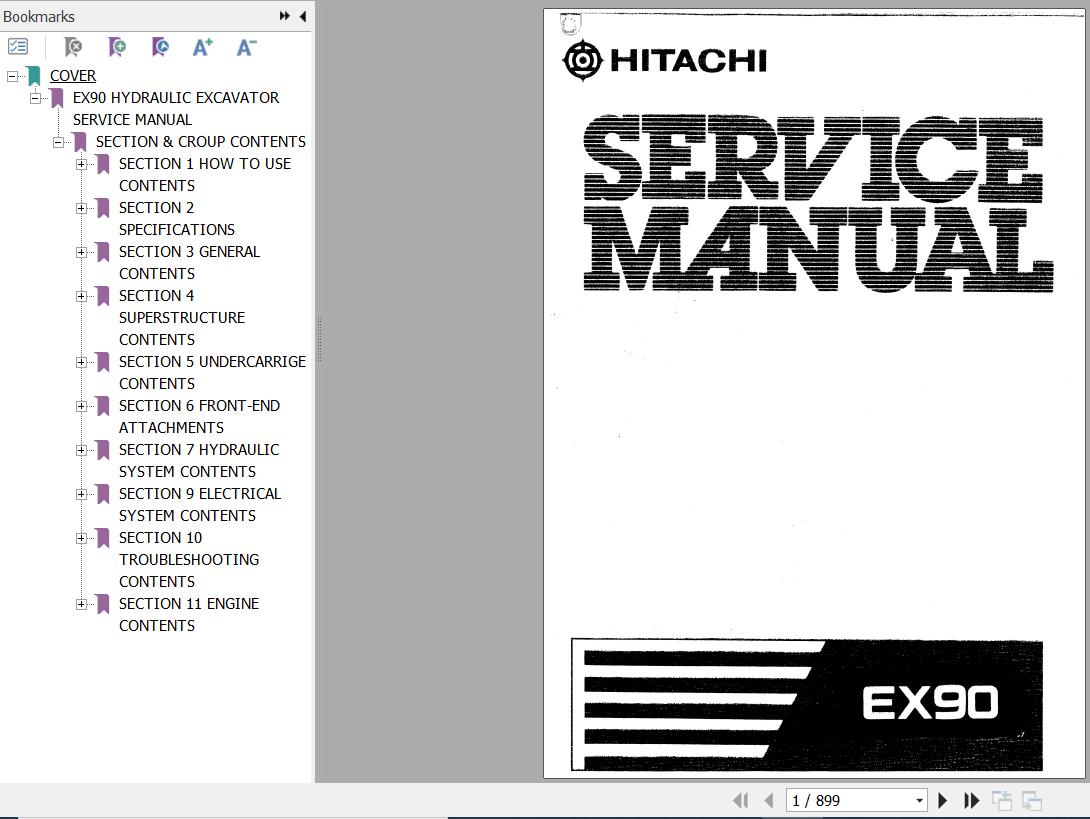Open the page number dropdown arrow

919,801
